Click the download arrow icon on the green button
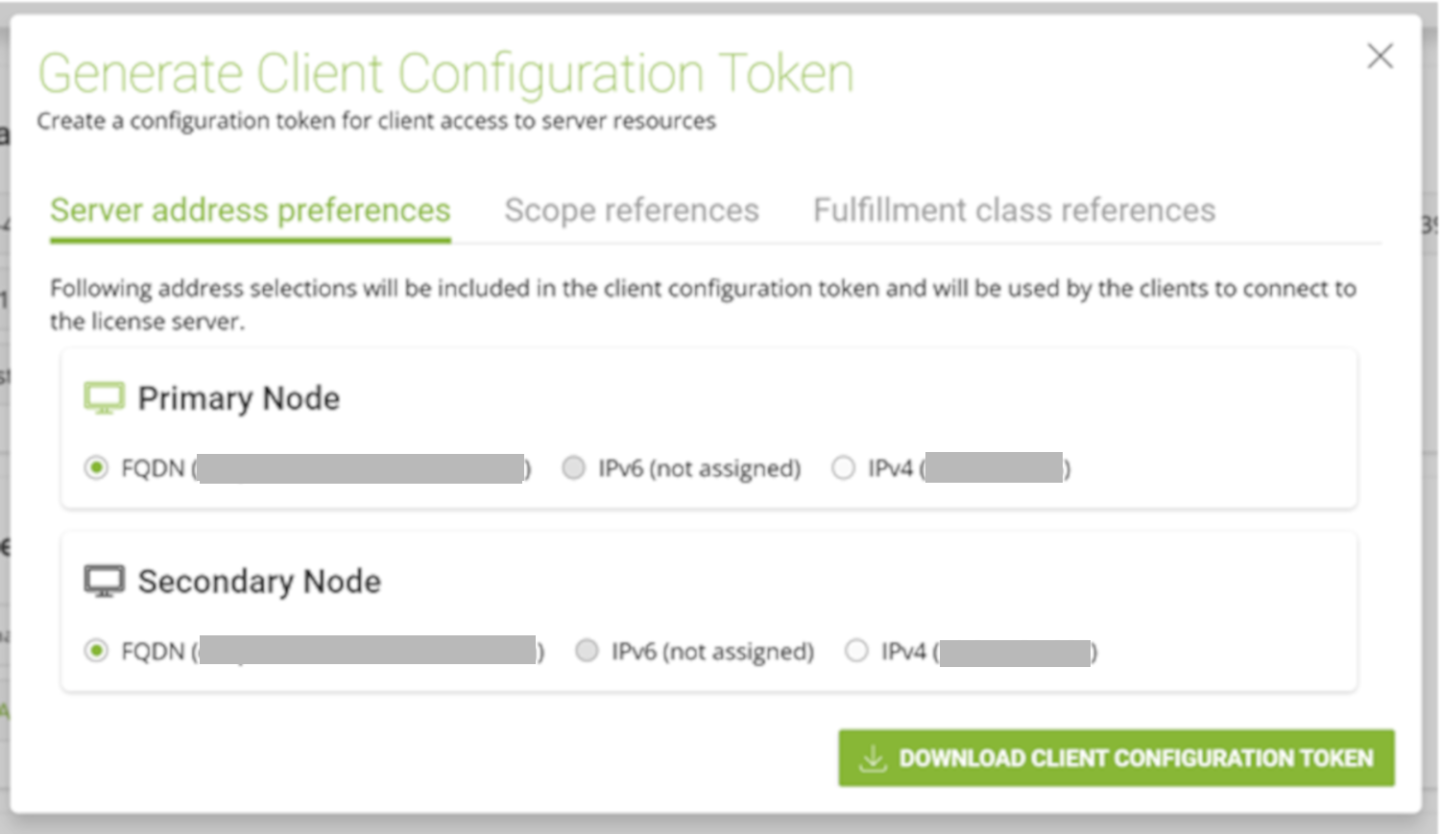Viewport: 1440px width, 834px height. pos(873,758)
